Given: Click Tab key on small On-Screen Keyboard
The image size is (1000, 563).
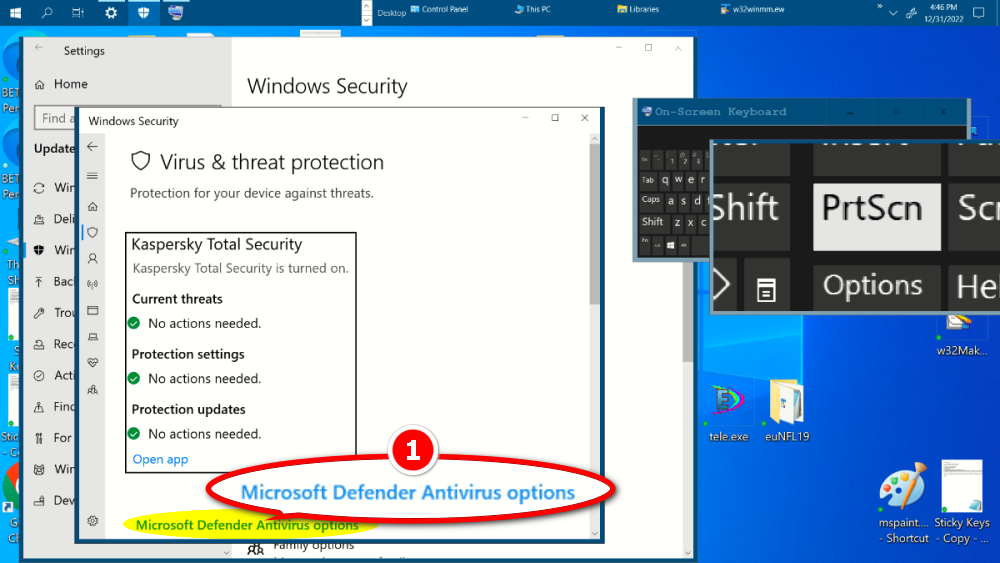Looking at the screenshot, I should [x=647, y=180].
